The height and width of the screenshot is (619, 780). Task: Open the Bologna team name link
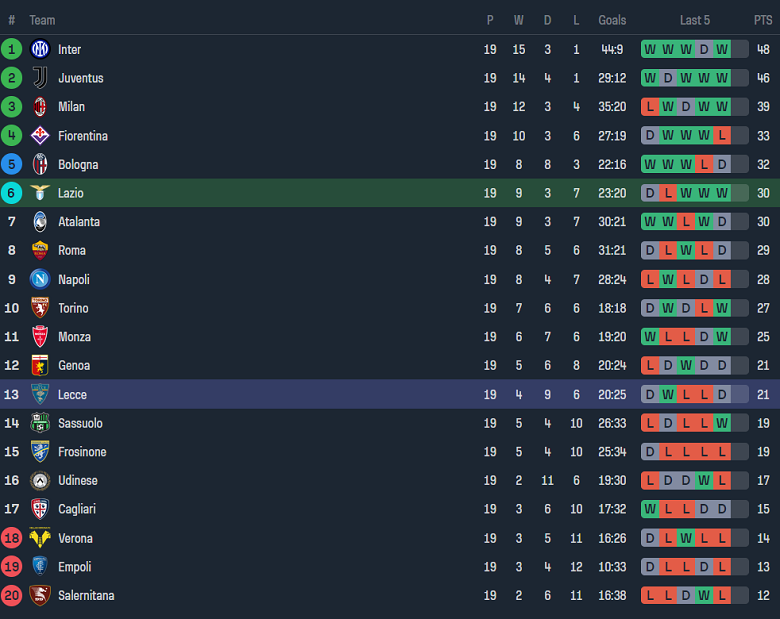pyautogui.click(x=78, y=165)
